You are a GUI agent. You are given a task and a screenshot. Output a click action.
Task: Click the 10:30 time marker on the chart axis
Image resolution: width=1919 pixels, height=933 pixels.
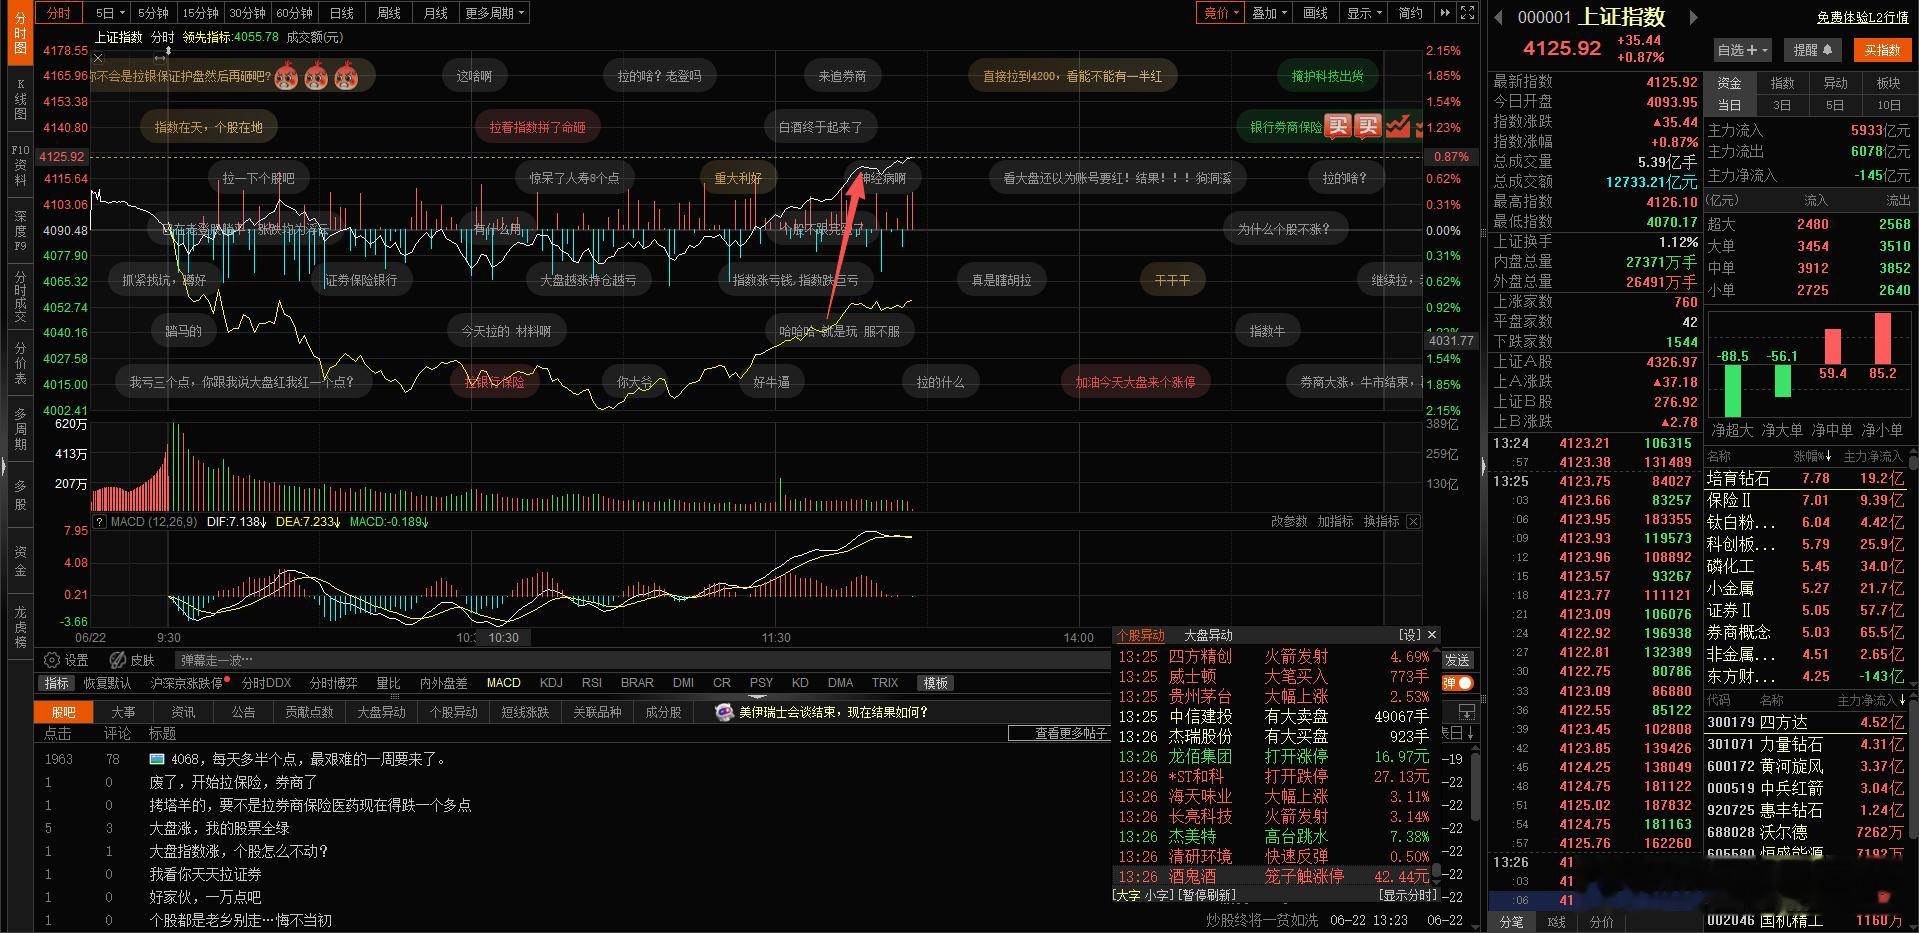coord(504,638)
